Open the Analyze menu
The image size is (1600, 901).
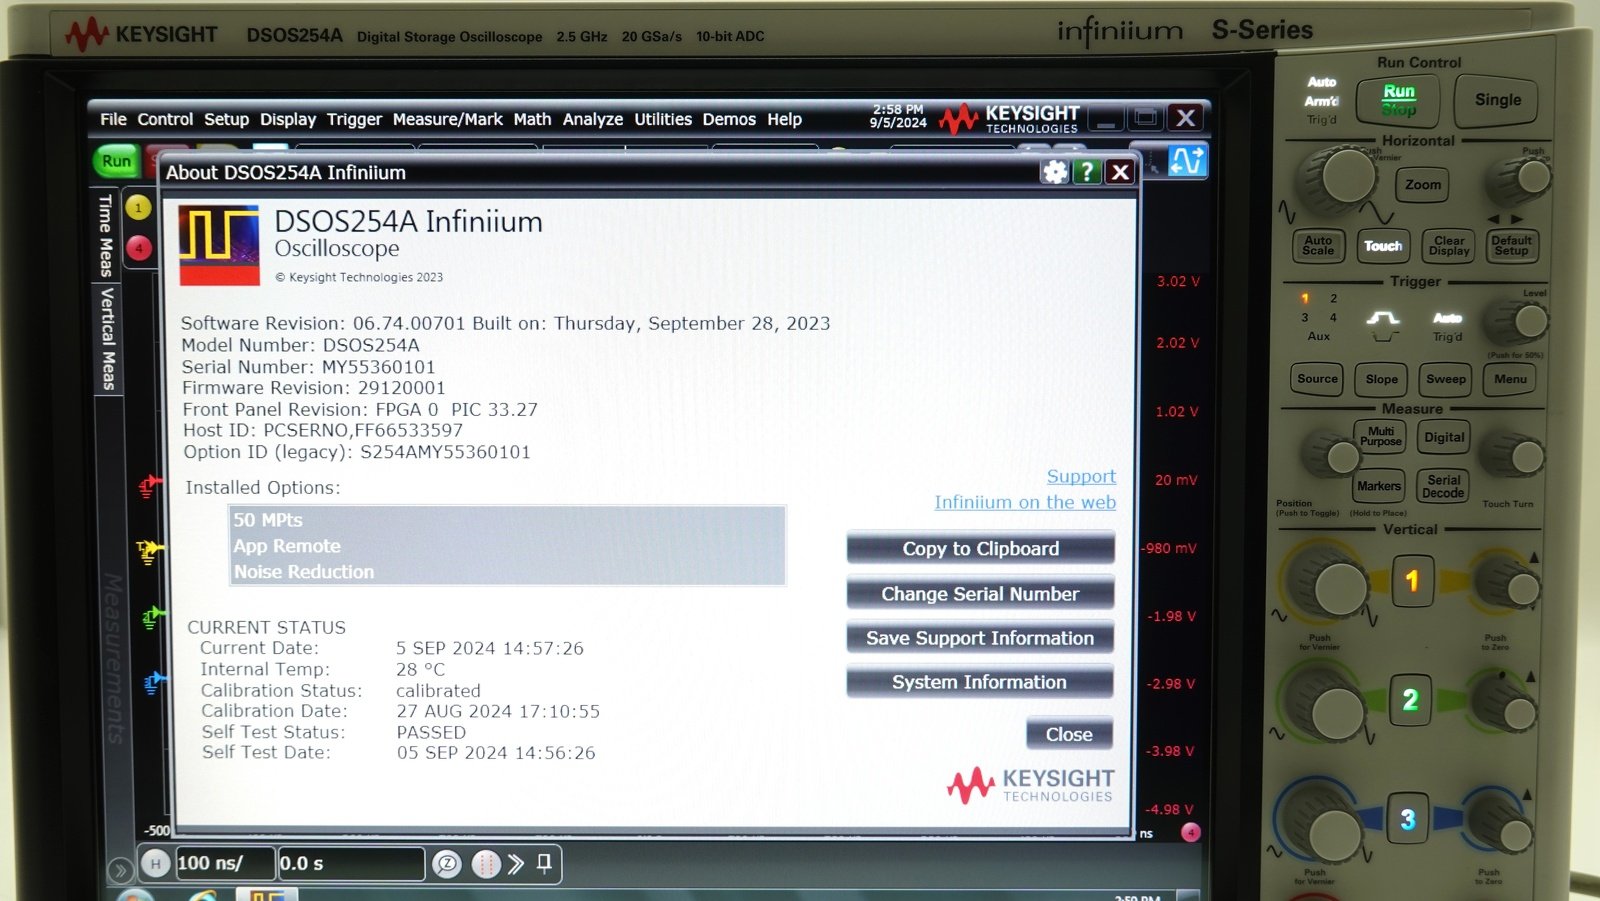592,119
